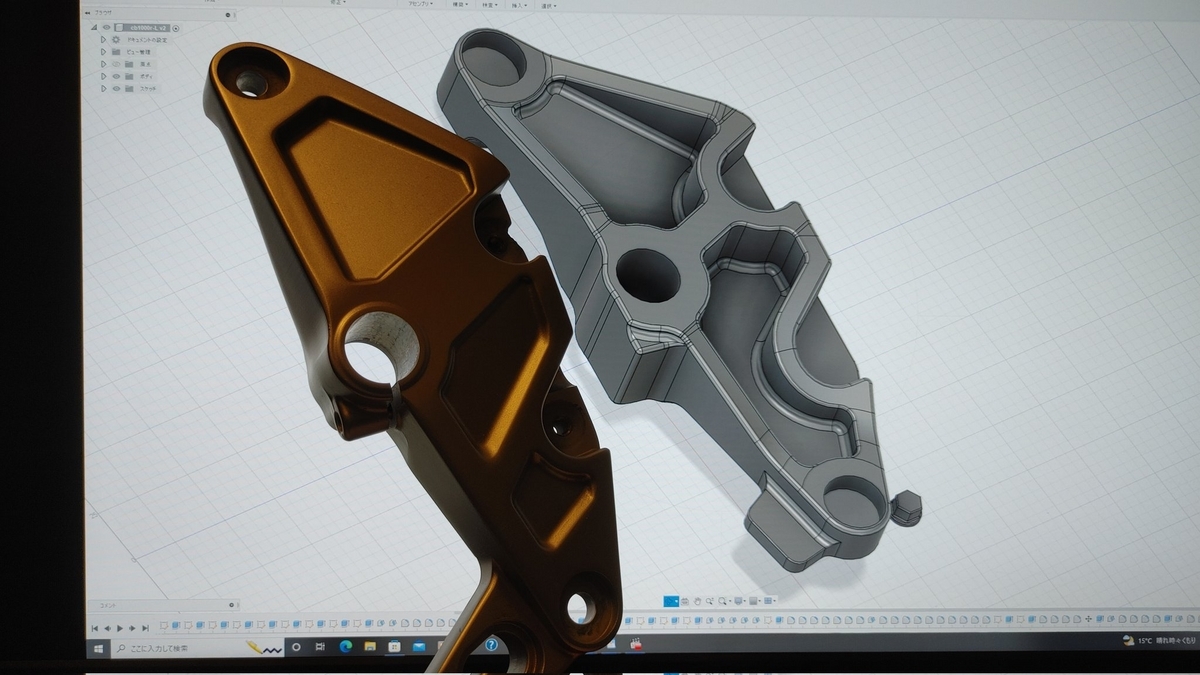Click the ビュー管理 folder icon
This screenshot has height=675, width=1200.
tap(116, 52)
